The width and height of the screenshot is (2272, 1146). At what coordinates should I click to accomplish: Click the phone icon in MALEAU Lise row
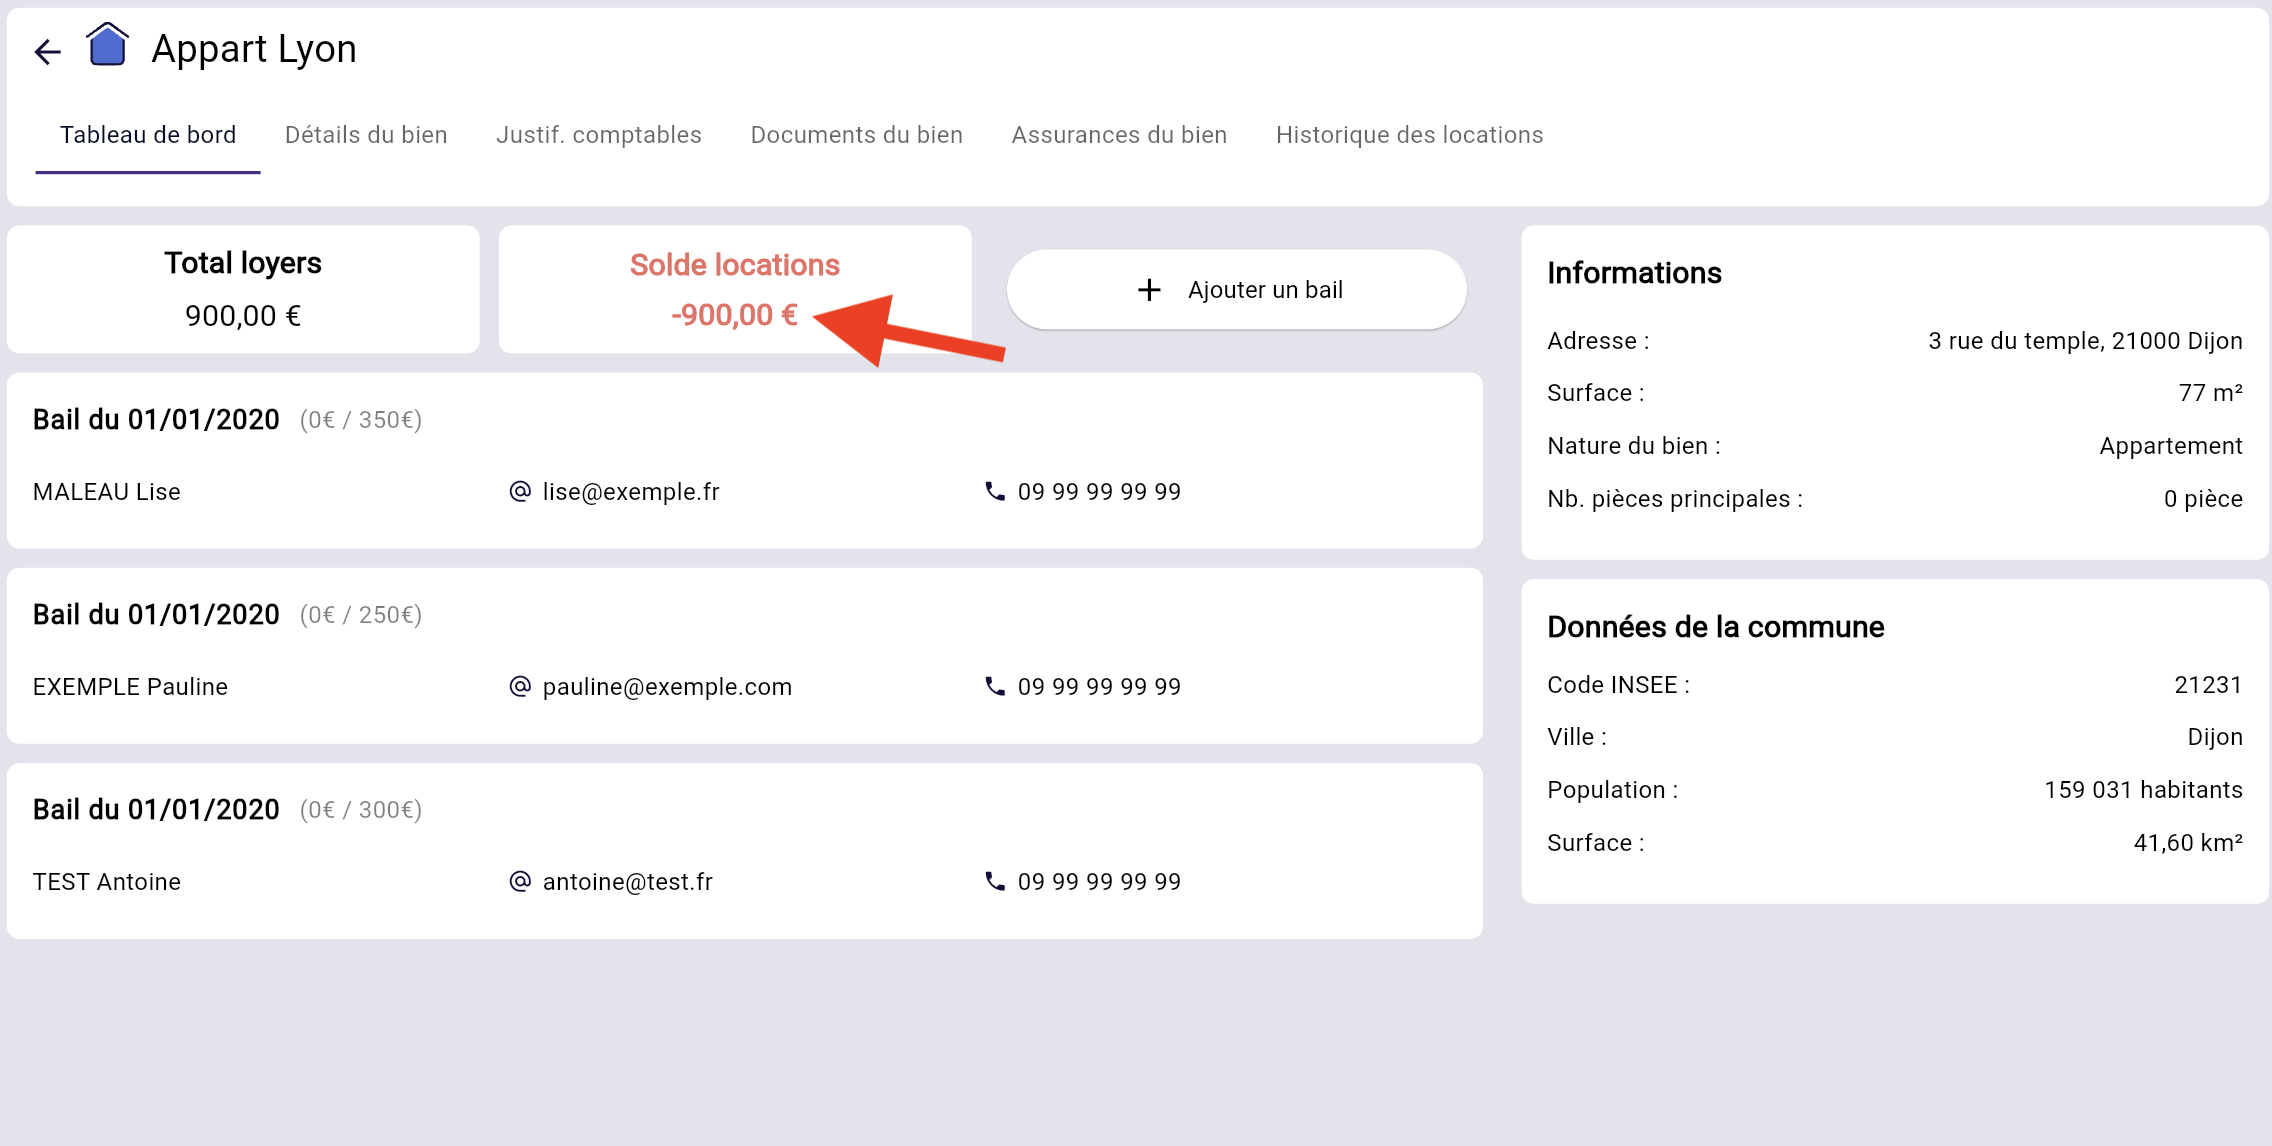[x=994, y=491]
